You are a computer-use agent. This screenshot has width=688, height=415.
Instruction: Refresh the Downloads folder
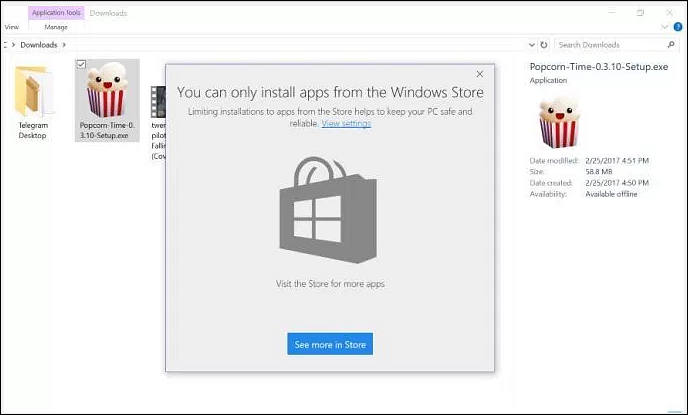click(544, 45)
